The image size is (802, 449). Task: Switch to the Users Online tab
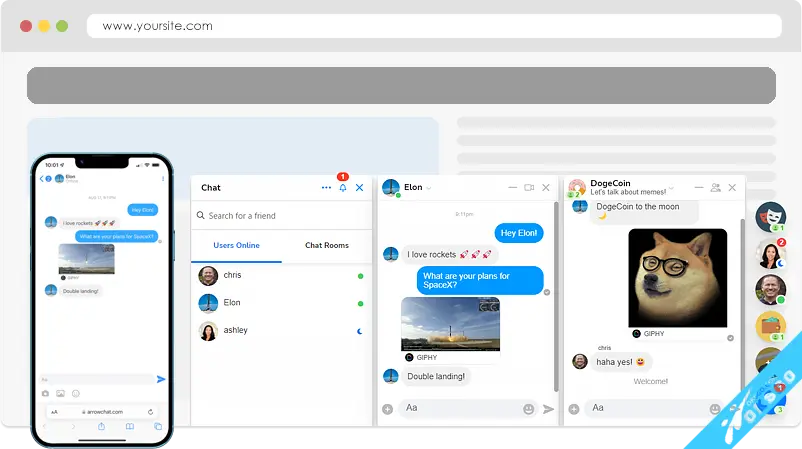point(236,245)
